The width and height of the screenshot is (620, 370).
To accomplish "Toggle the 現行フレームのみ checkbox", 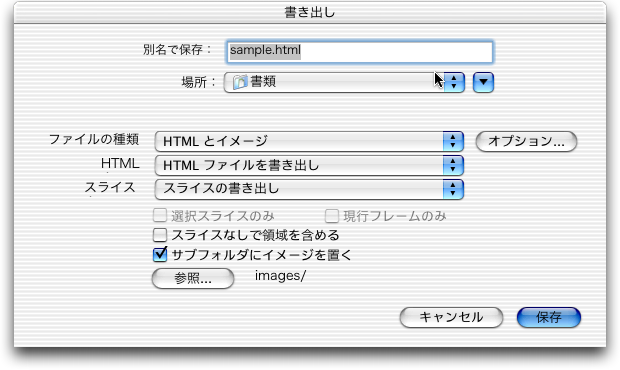I will click(332, 216).
